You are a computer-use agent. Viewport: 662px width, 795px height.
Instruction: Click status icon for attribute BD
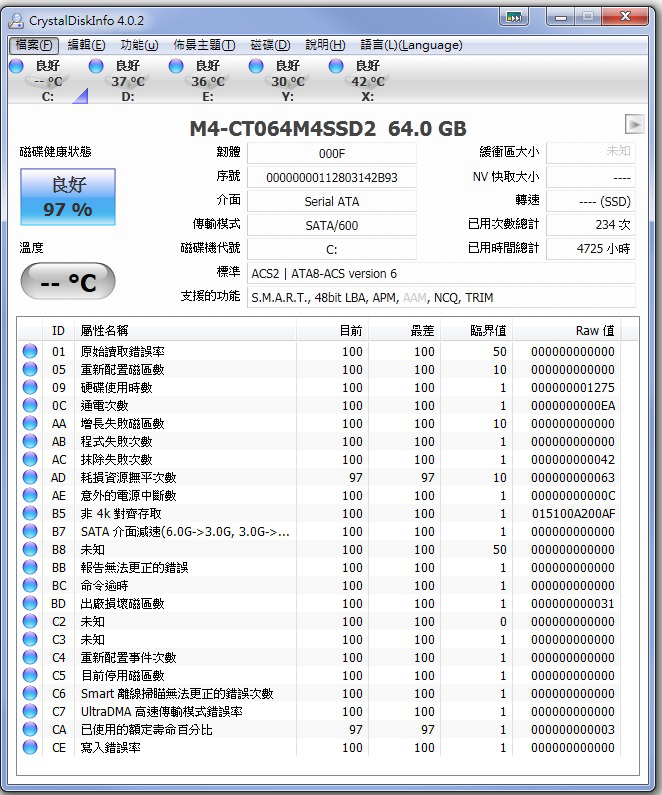click(30, 603)
